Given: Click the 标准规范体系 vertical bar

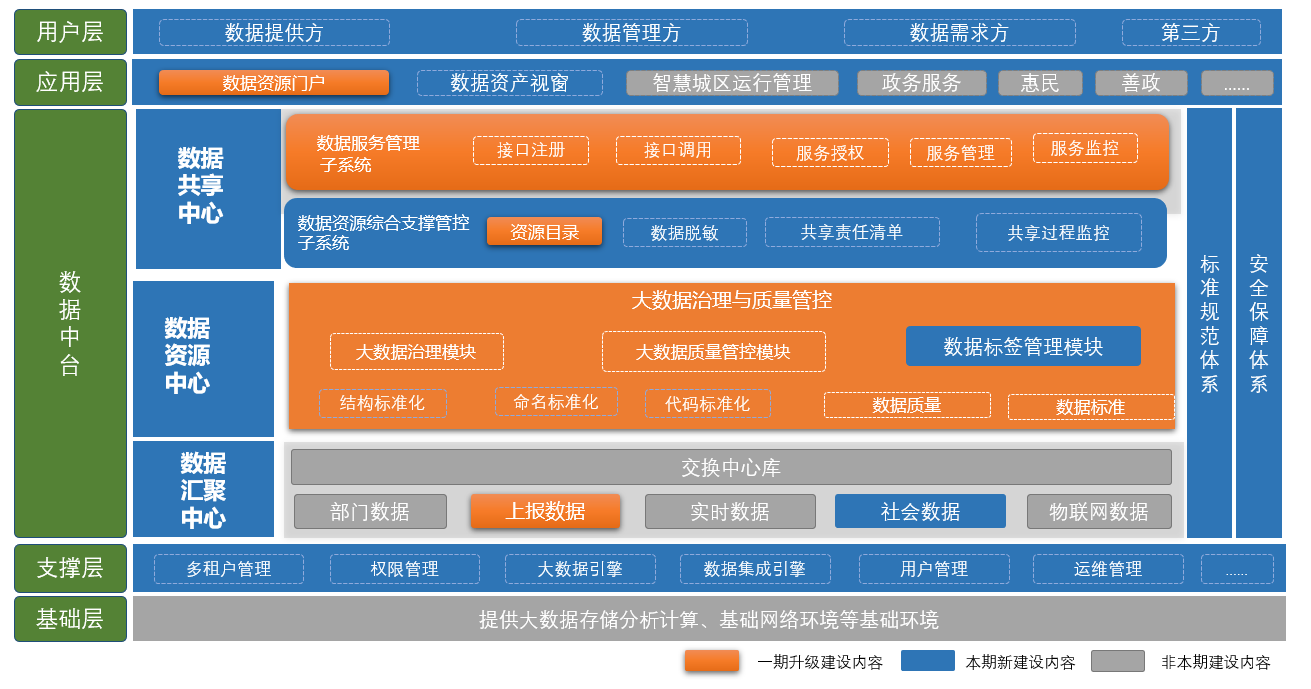Looking at the screenshot, I should (x=1209, y=323).
